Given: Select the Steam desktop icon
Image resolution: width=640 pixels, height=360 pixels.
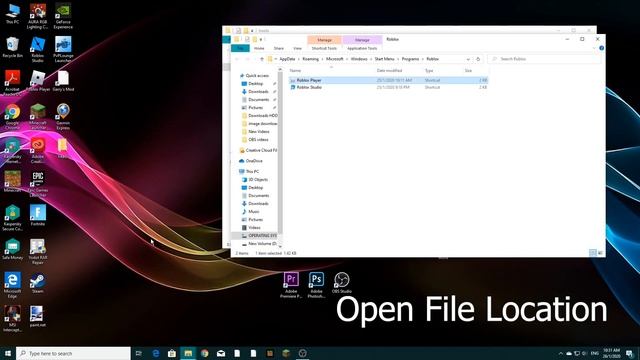Looking at the screenshot, I should 38,283.
